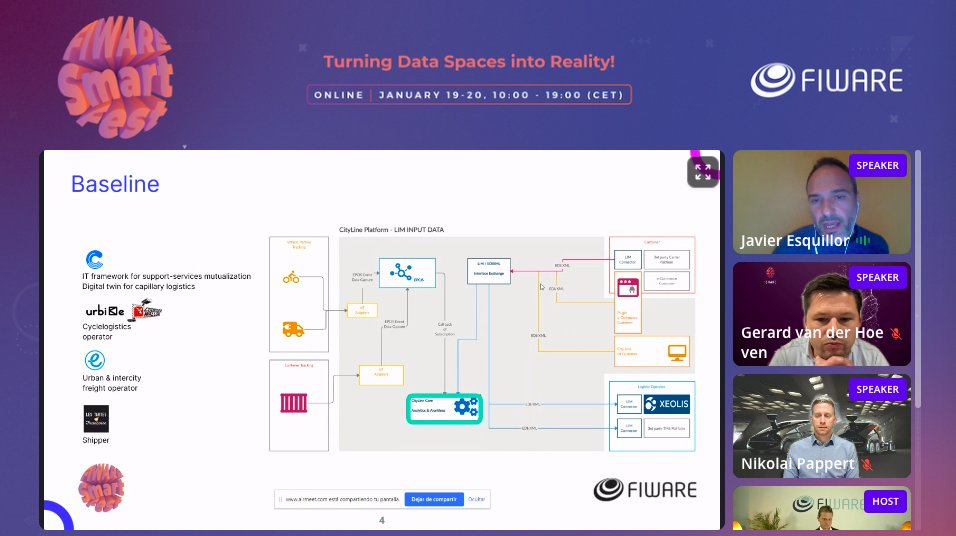The image size is (956, 536).
Task: Click the blue circular 'e' freight operator logo
Action: 95,360
